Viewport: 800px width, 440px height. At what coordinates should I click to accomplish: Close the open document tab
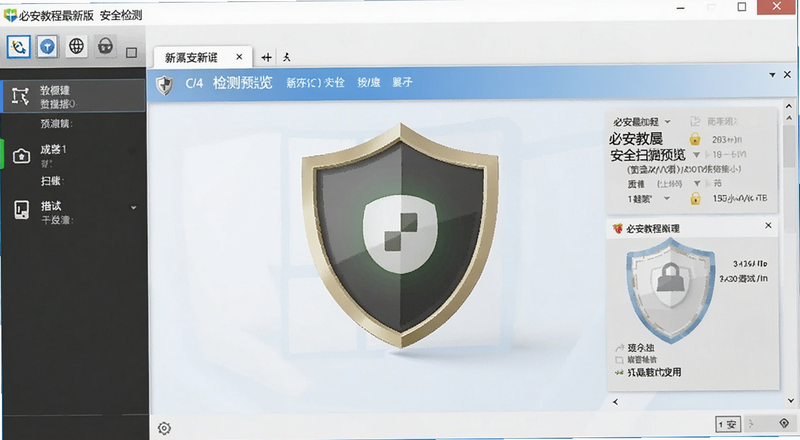pyautogui.click(x=239, y=57)
